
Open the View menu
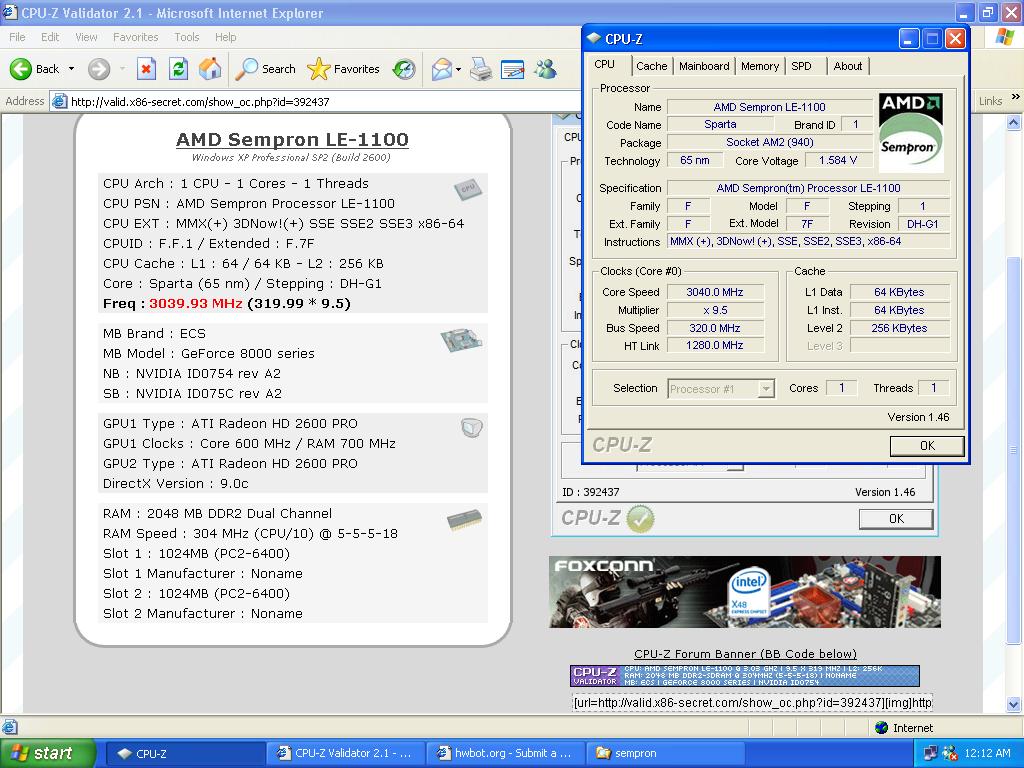[86, 37]
